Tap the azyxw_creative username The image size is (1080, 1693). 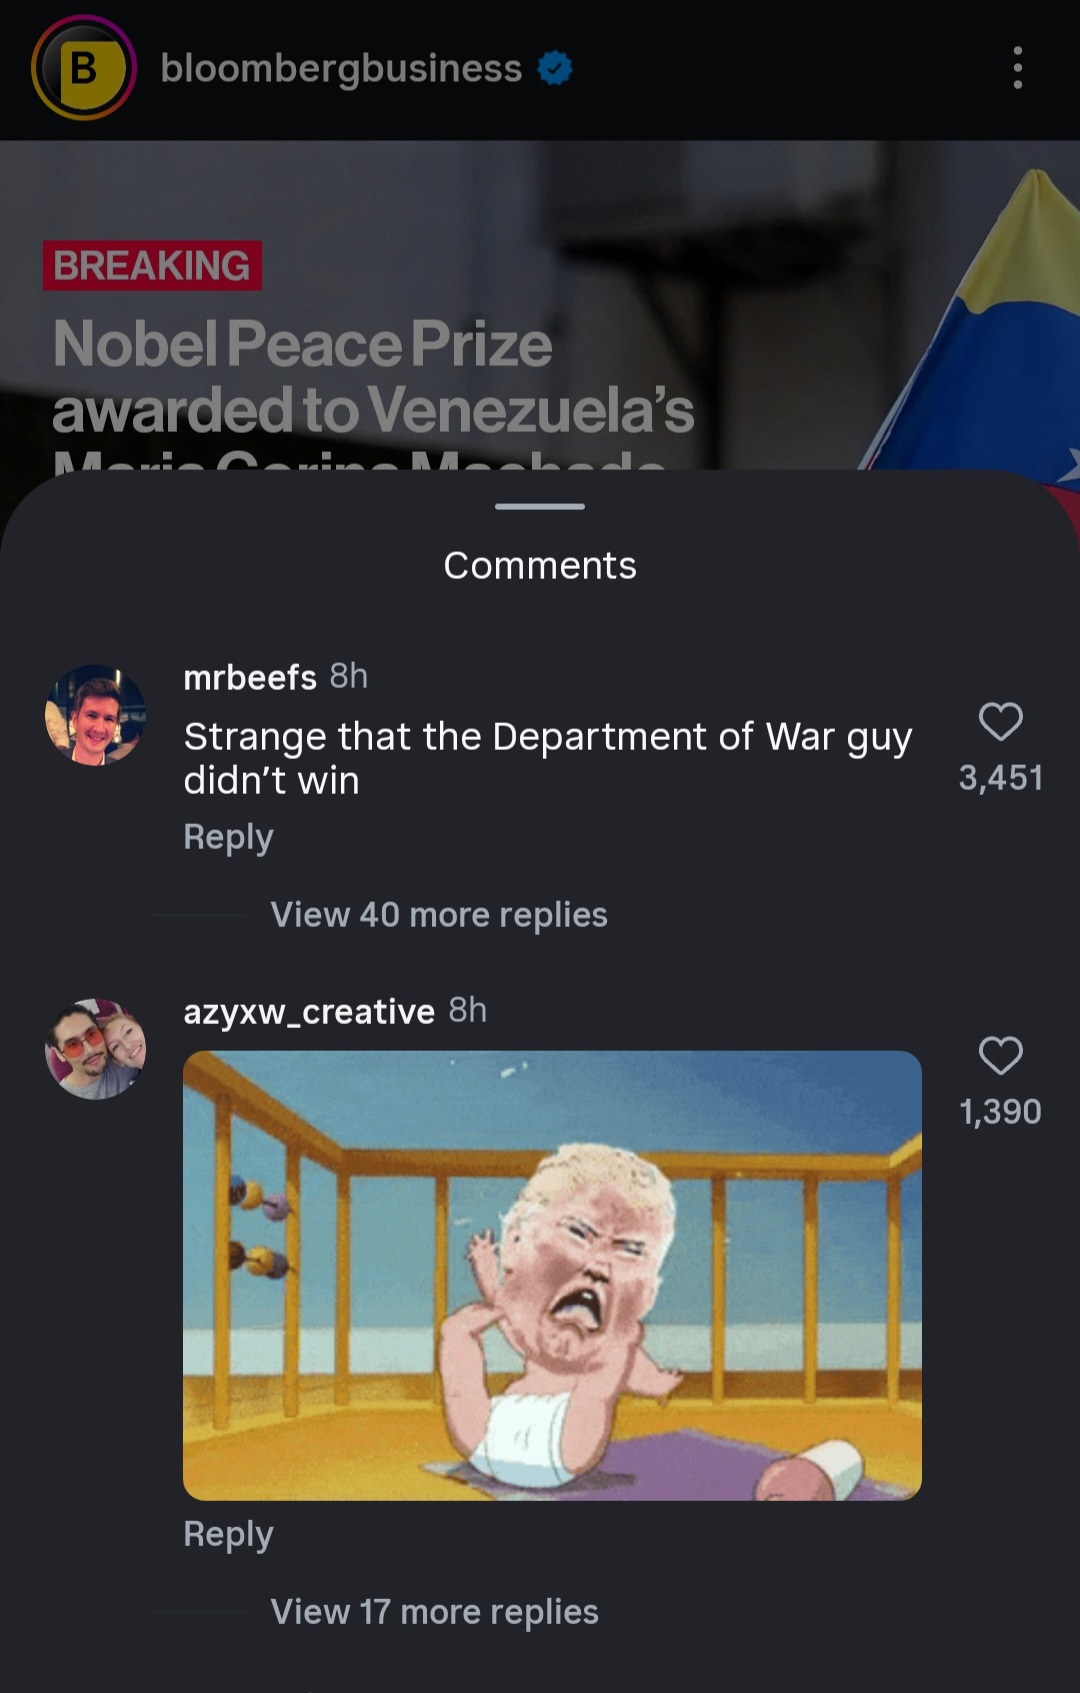pyautogui.click(x=309, y=1011)
